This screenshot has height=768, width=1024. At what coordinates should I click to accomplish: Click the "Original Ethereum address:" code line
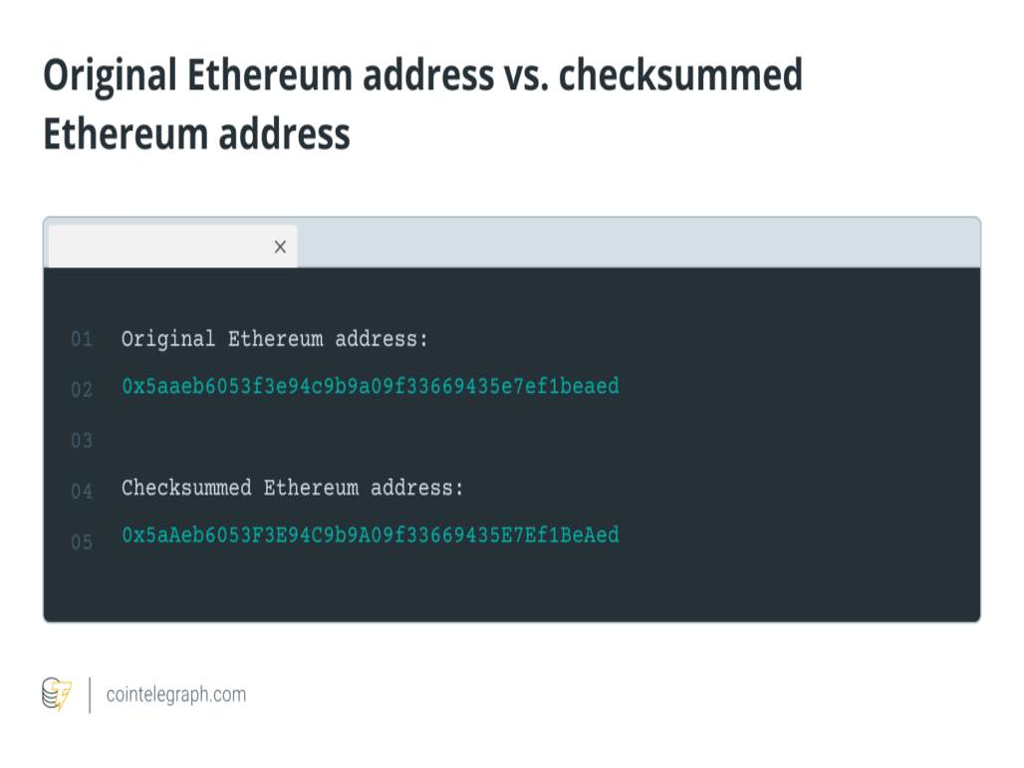tap(274, 339)
